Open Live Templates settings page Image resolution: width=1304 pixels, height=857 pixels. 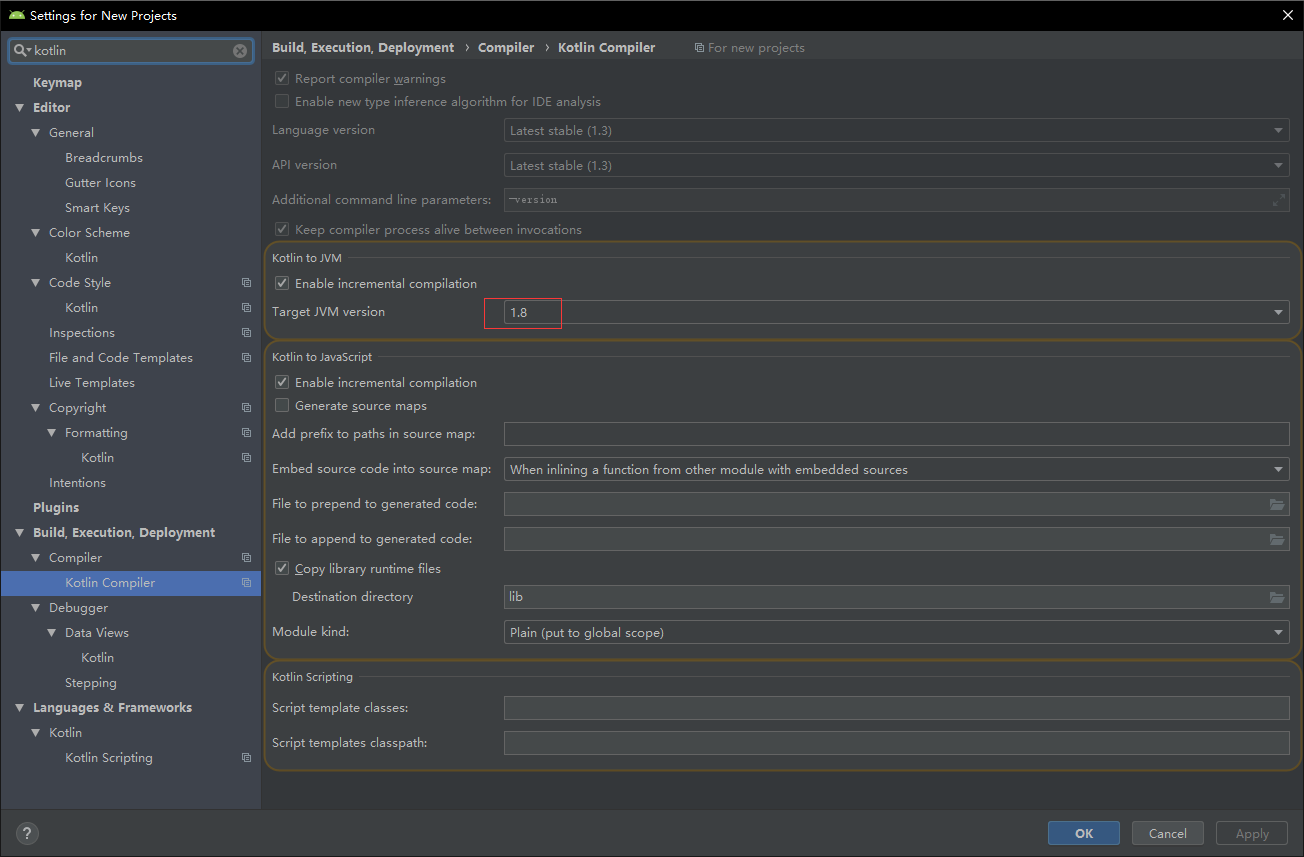(92, 383)
